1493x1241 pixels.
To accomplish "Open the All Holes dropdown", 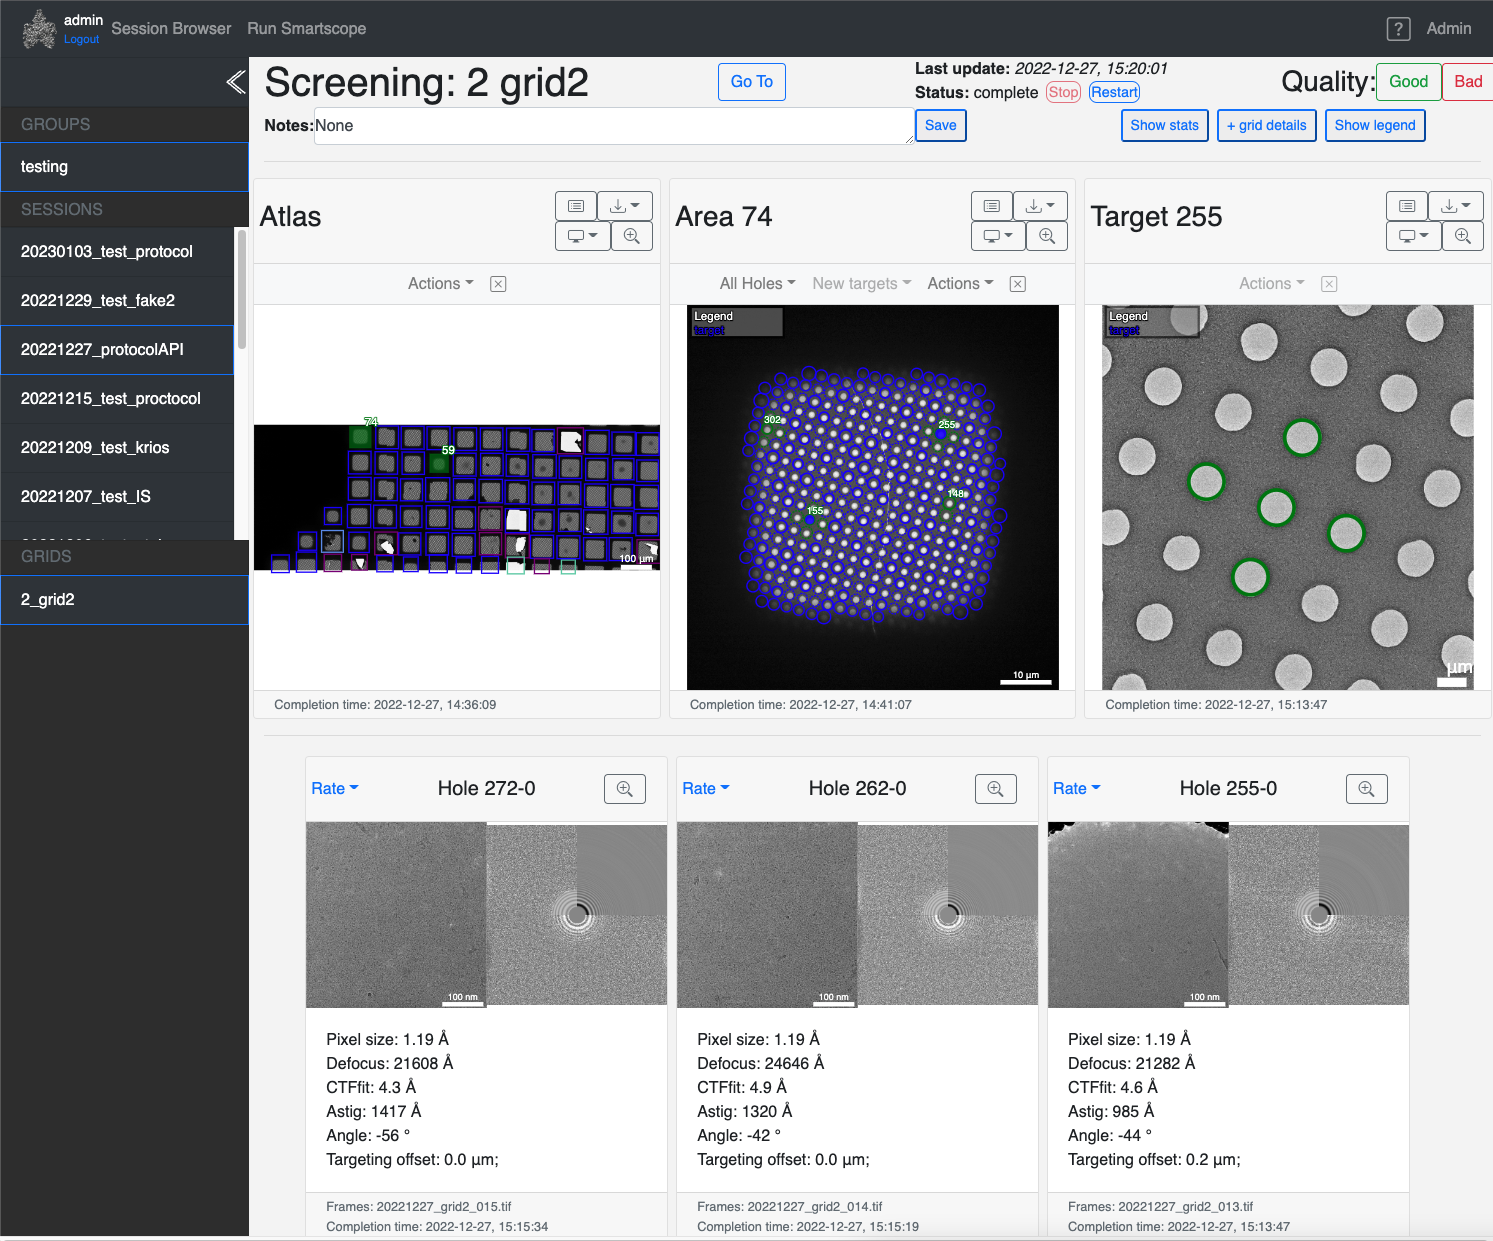I will (758, 284).
